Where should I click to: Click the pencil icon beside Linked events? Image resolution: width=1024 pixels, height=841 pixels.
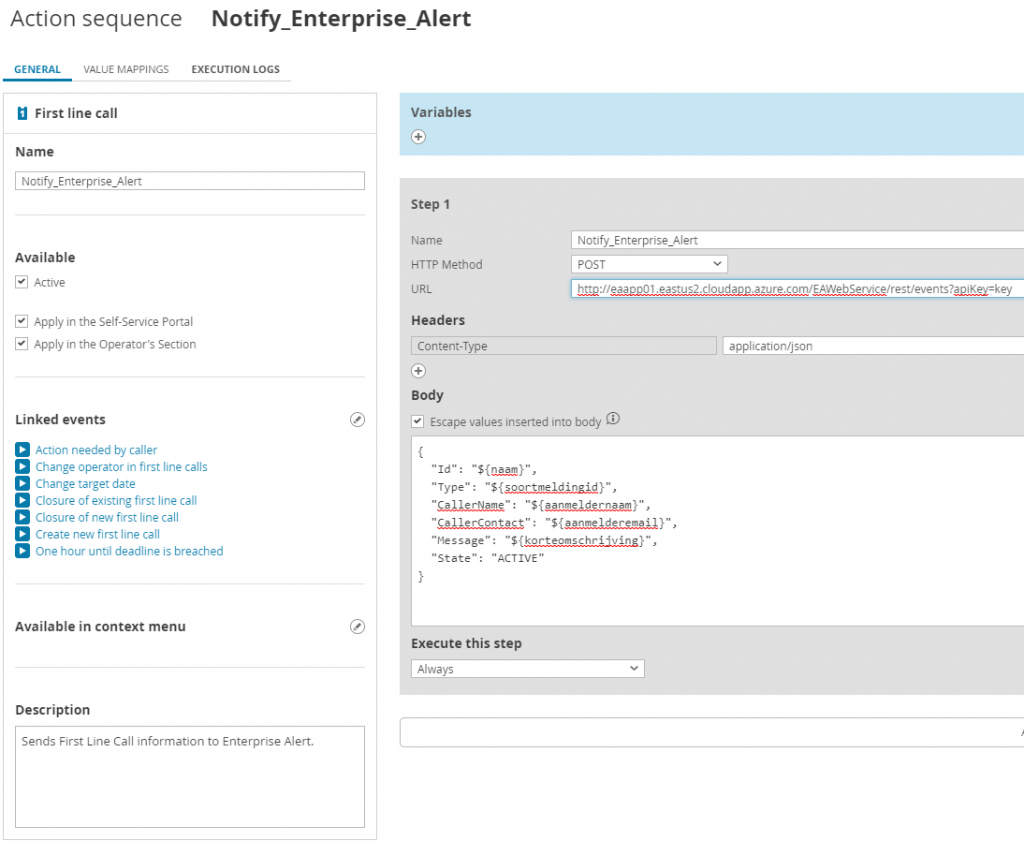coord(357,419)
